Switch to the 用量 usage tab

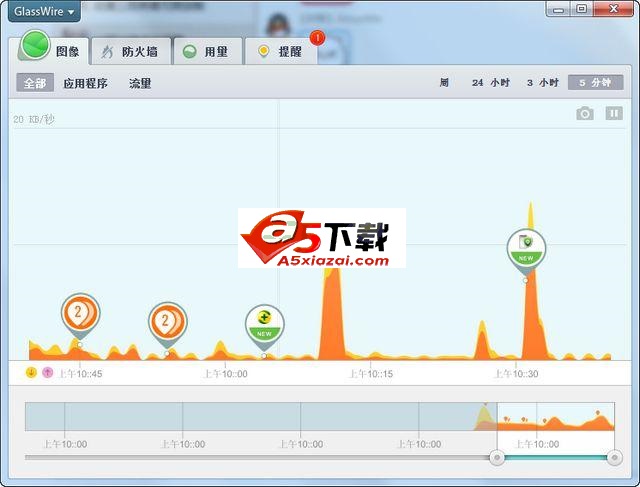(x=208, y=51)
